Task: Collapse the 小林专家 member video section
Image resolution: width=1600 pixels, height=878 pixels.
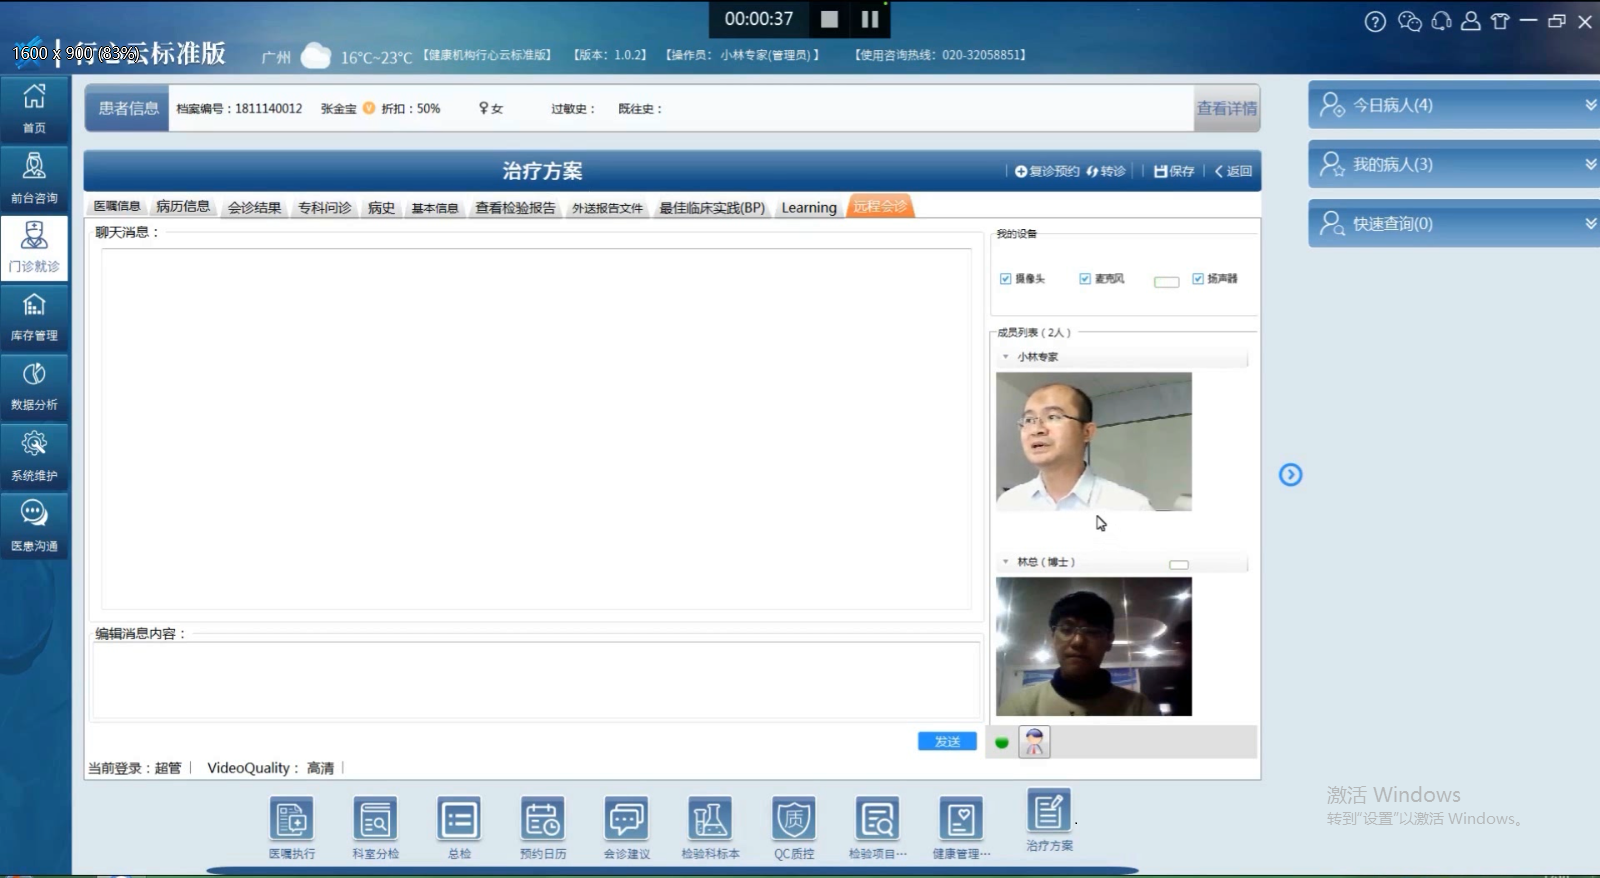Action: click(1006, 357)
